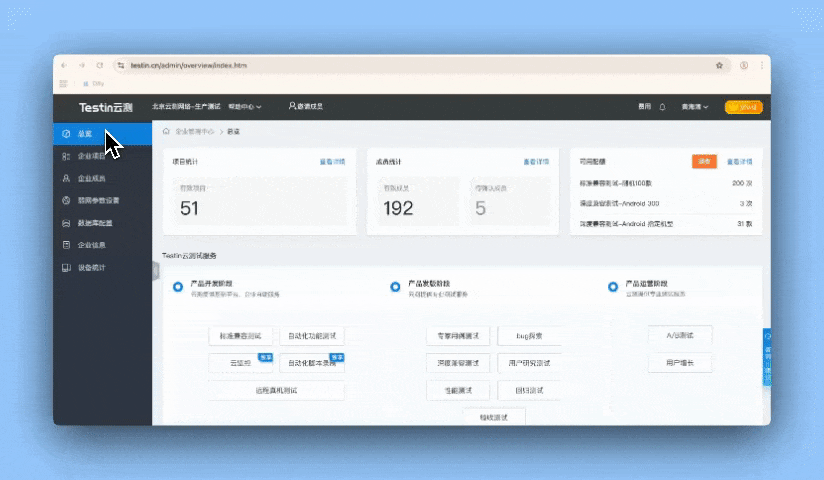
Task: Click 费用 in the top navigation
Action: [644, 106]
